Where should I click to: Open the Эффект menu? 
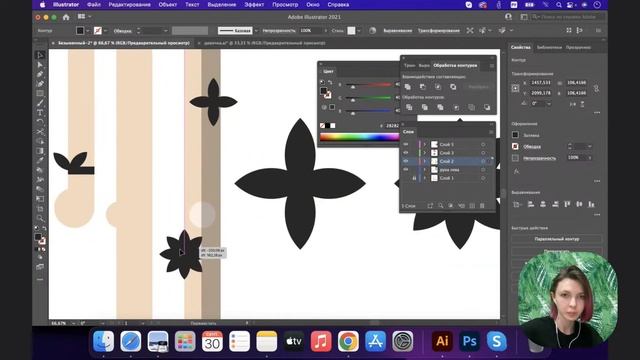(x=254, y=5)
